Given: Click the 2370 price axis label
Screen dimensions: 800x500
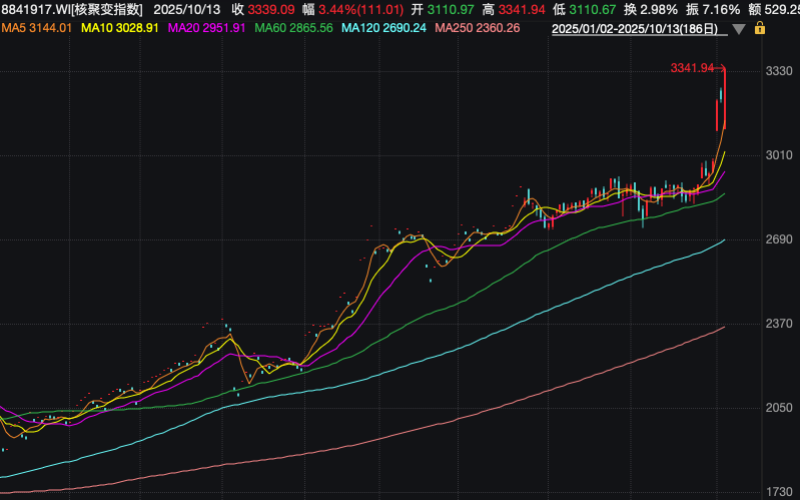Looking at the screenshot, I should point(779,324).
